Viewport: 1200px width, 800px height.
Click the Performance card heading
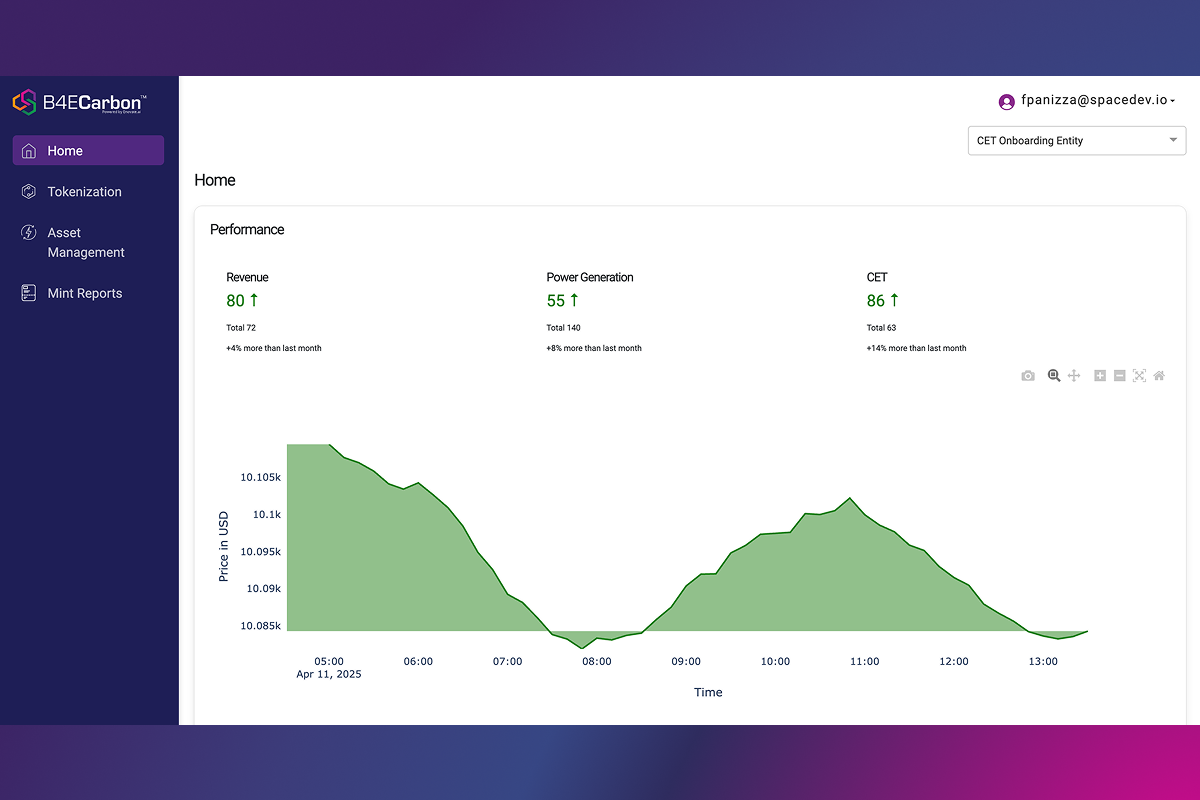pyautogui.click(x=247, y=230)
